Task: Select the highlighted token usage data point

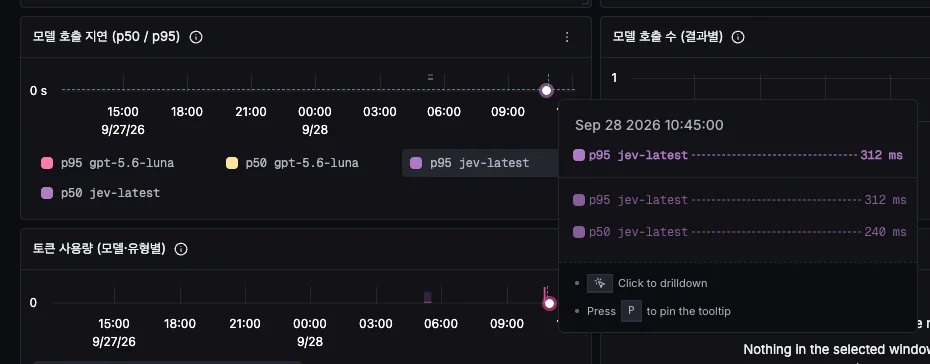Action: tap(549, 303)
